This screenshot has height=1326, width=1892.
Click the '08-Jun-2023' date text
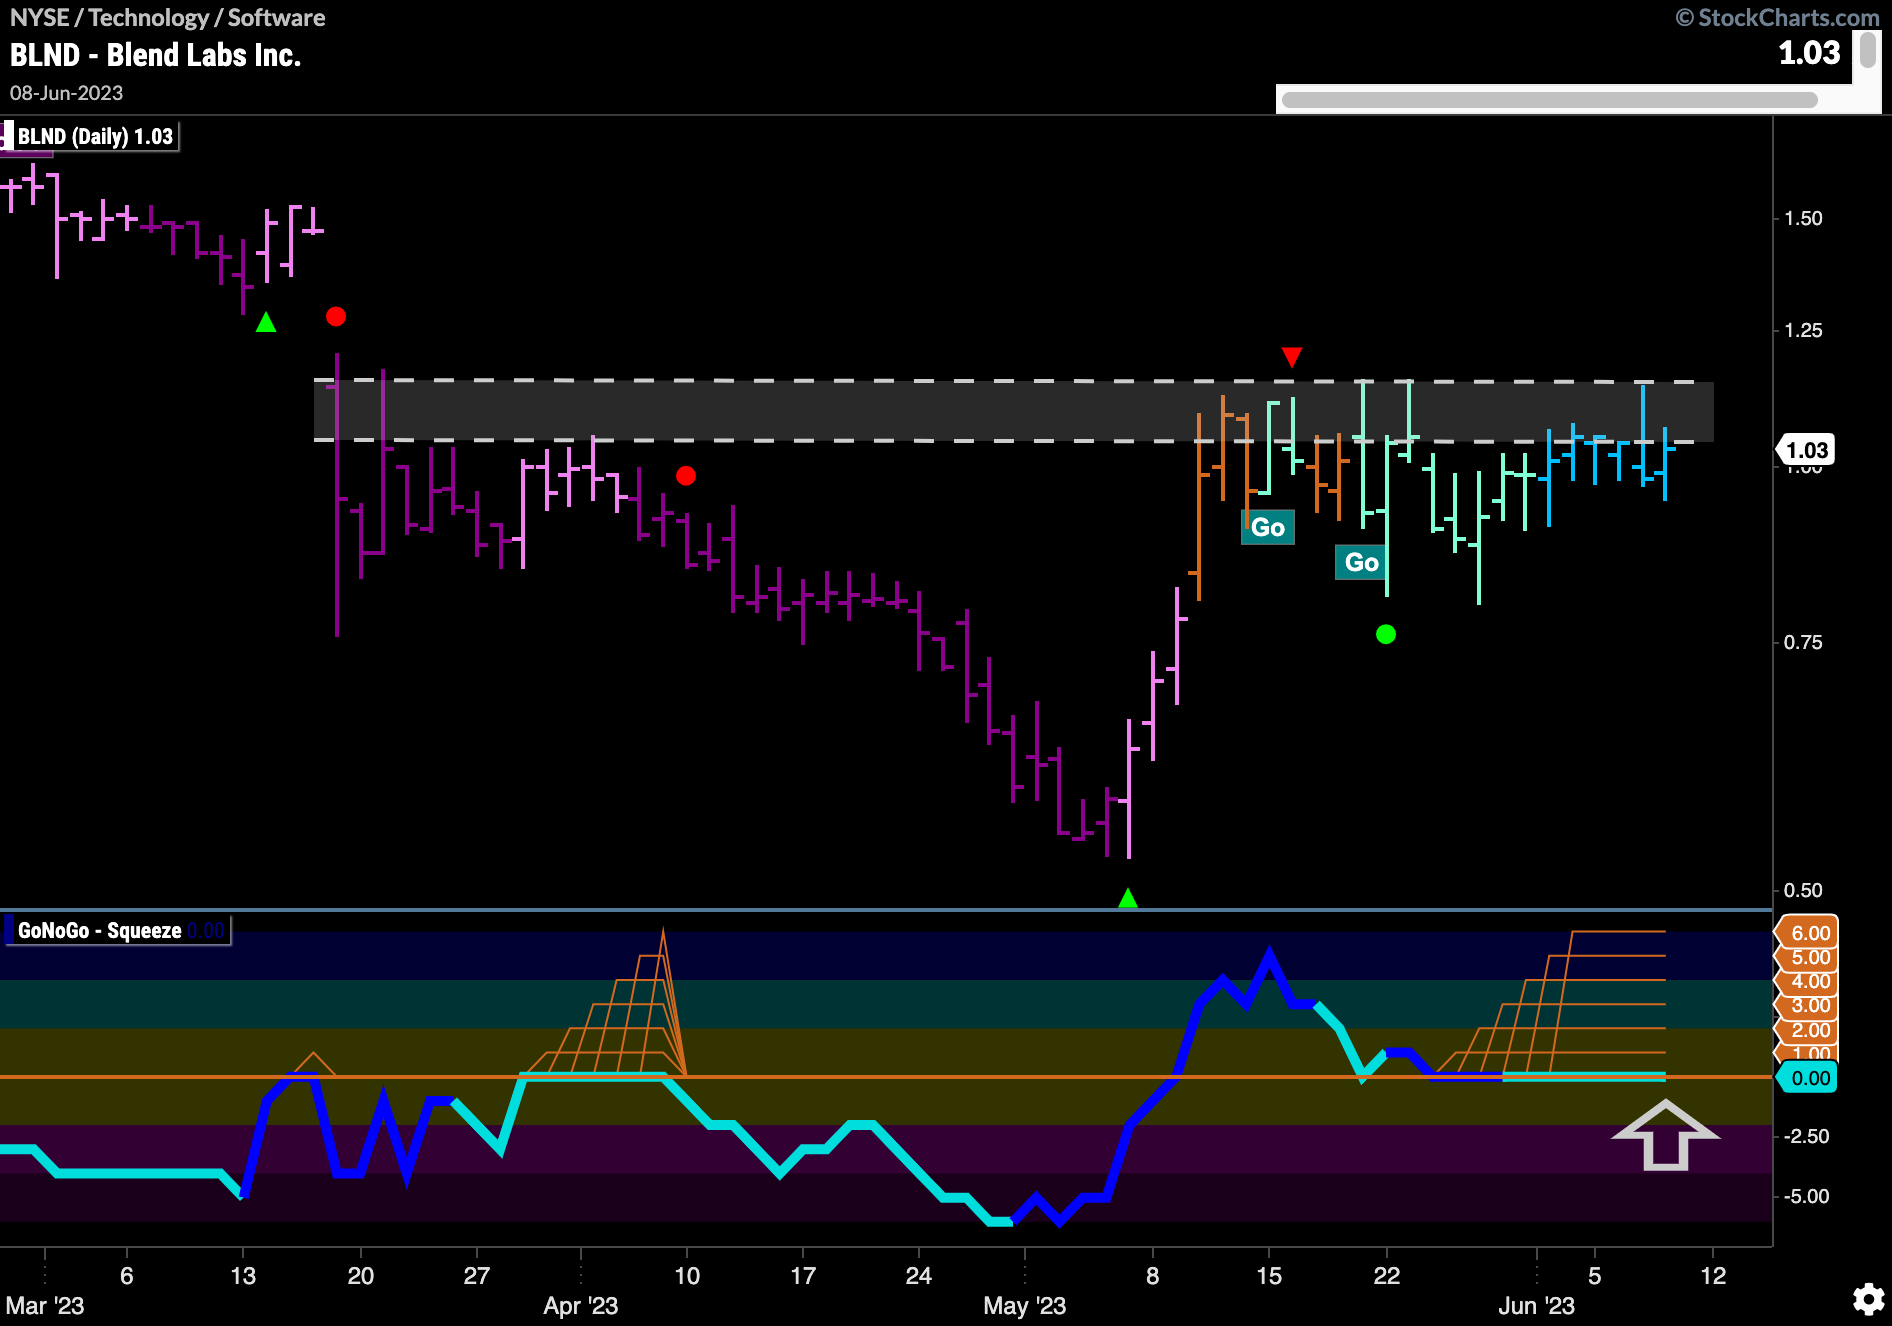tap(66, 93)
